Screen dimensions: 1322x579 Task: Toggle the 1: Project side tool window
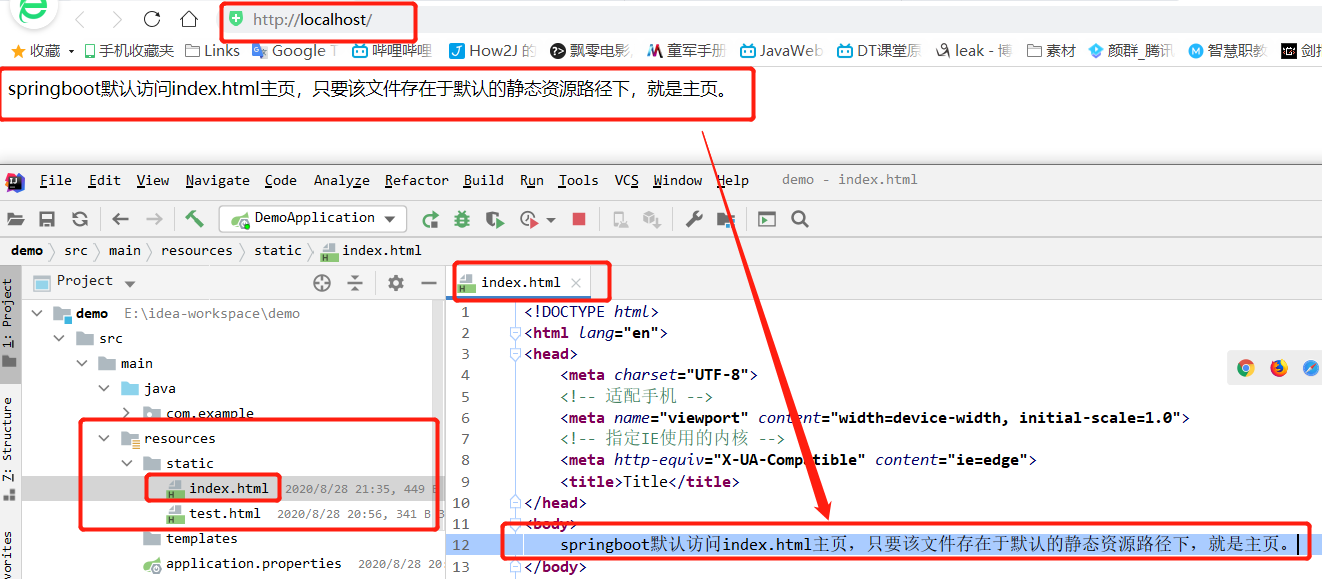tap(8, 322)
